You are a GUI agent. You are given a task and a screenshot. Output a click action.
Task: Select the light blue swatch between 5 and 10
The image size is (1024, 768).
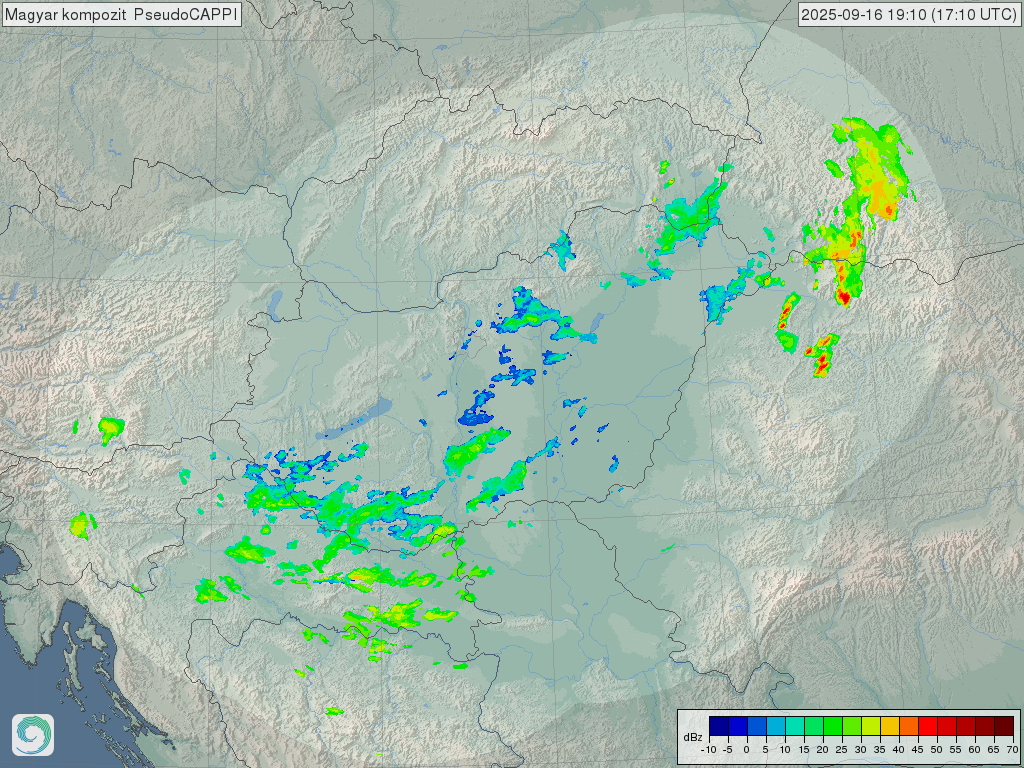776,726
